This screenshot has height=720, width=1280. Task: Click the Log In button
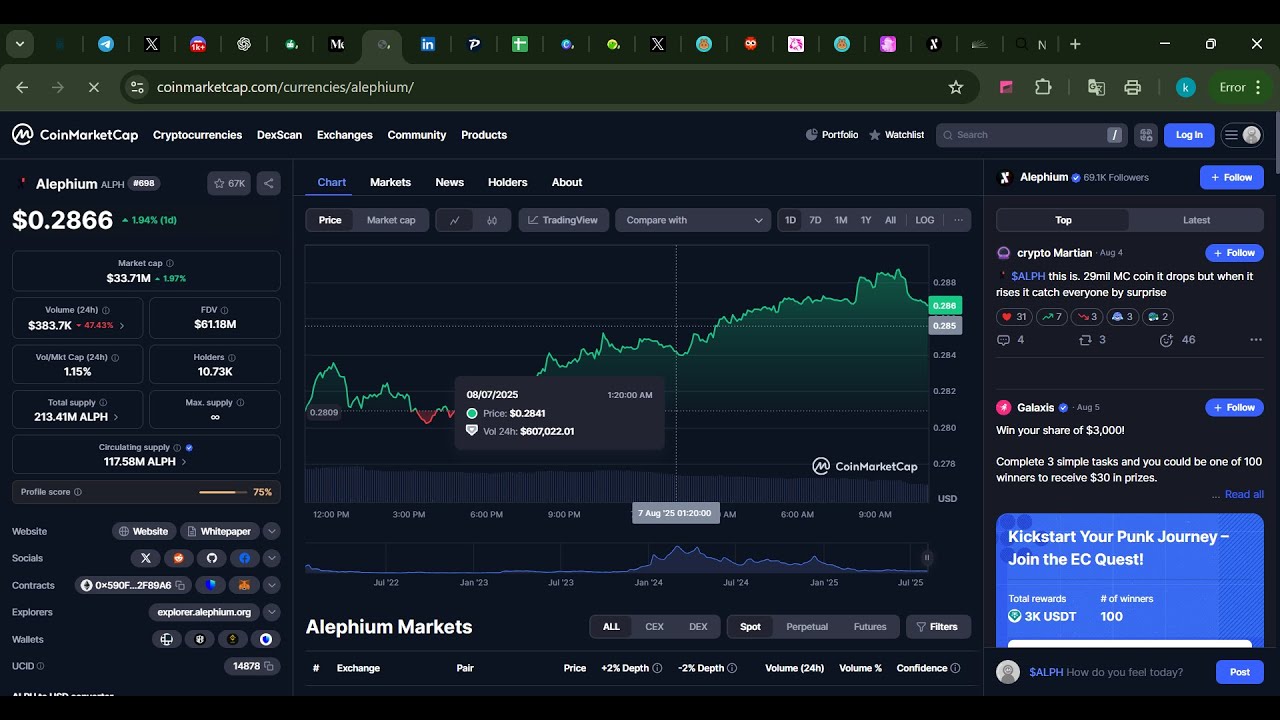(1189, 135)
